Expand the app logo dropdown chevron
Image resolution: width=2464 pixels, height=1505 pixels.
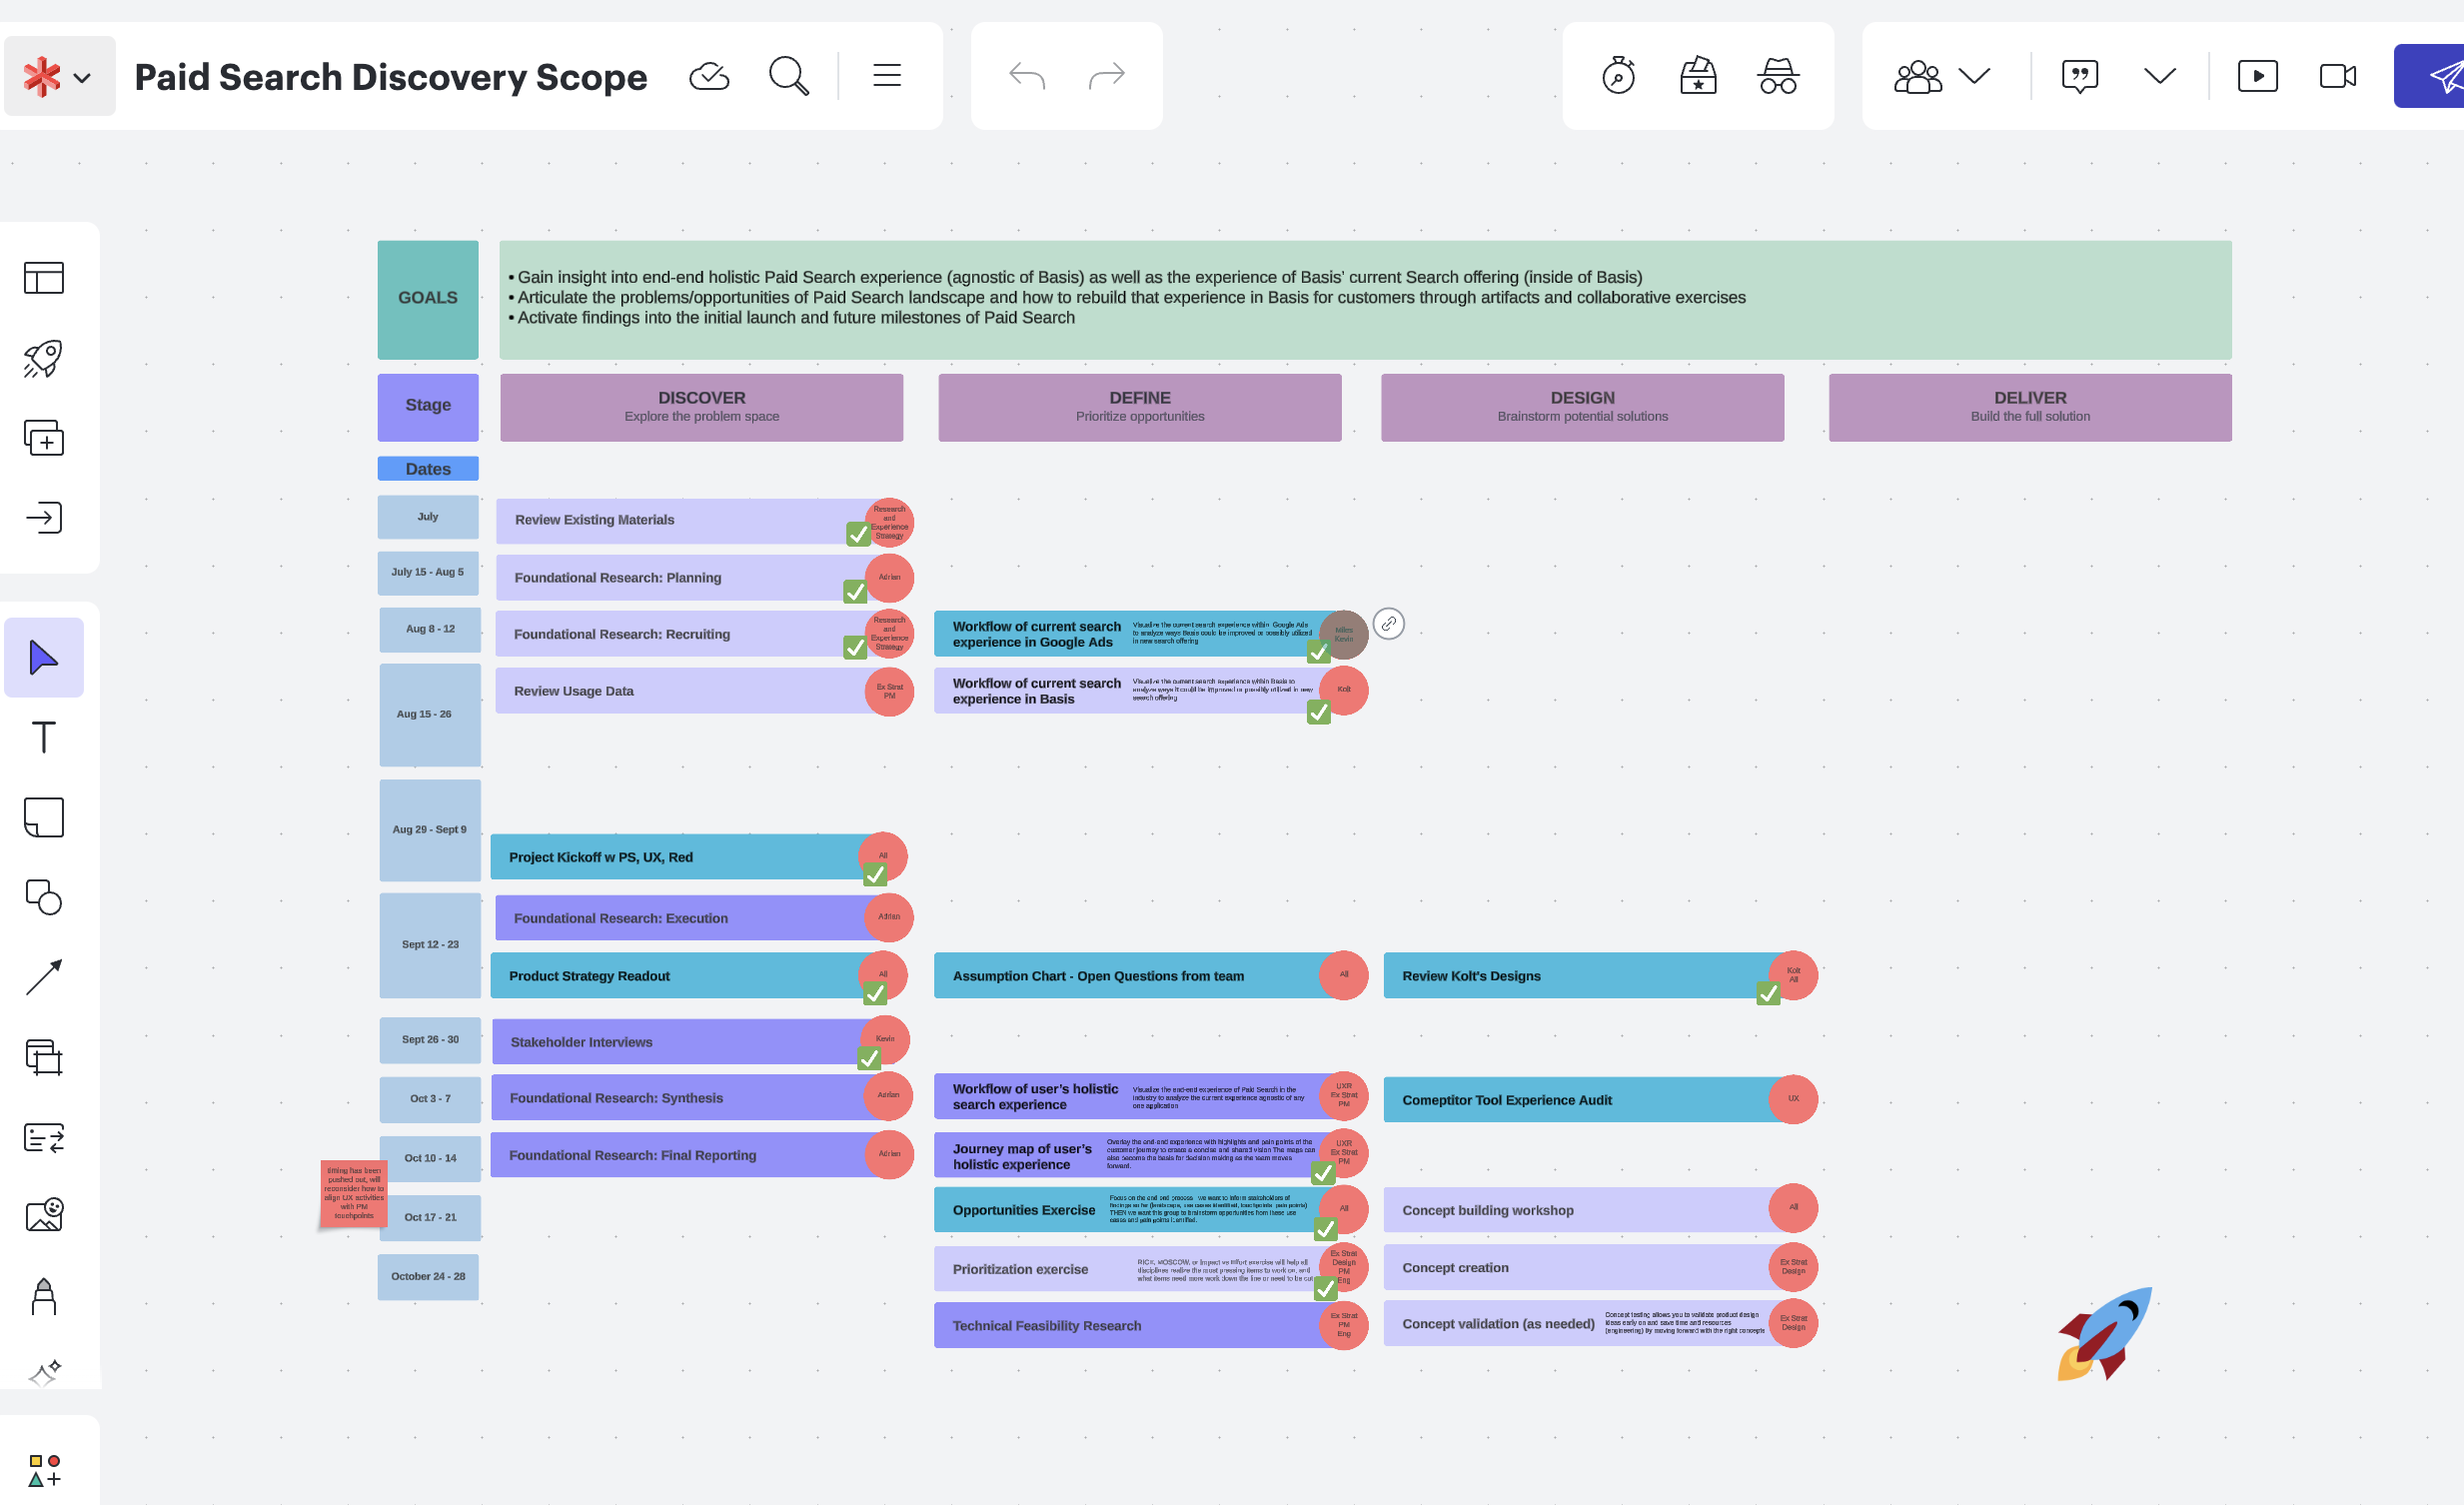point(82,78)
